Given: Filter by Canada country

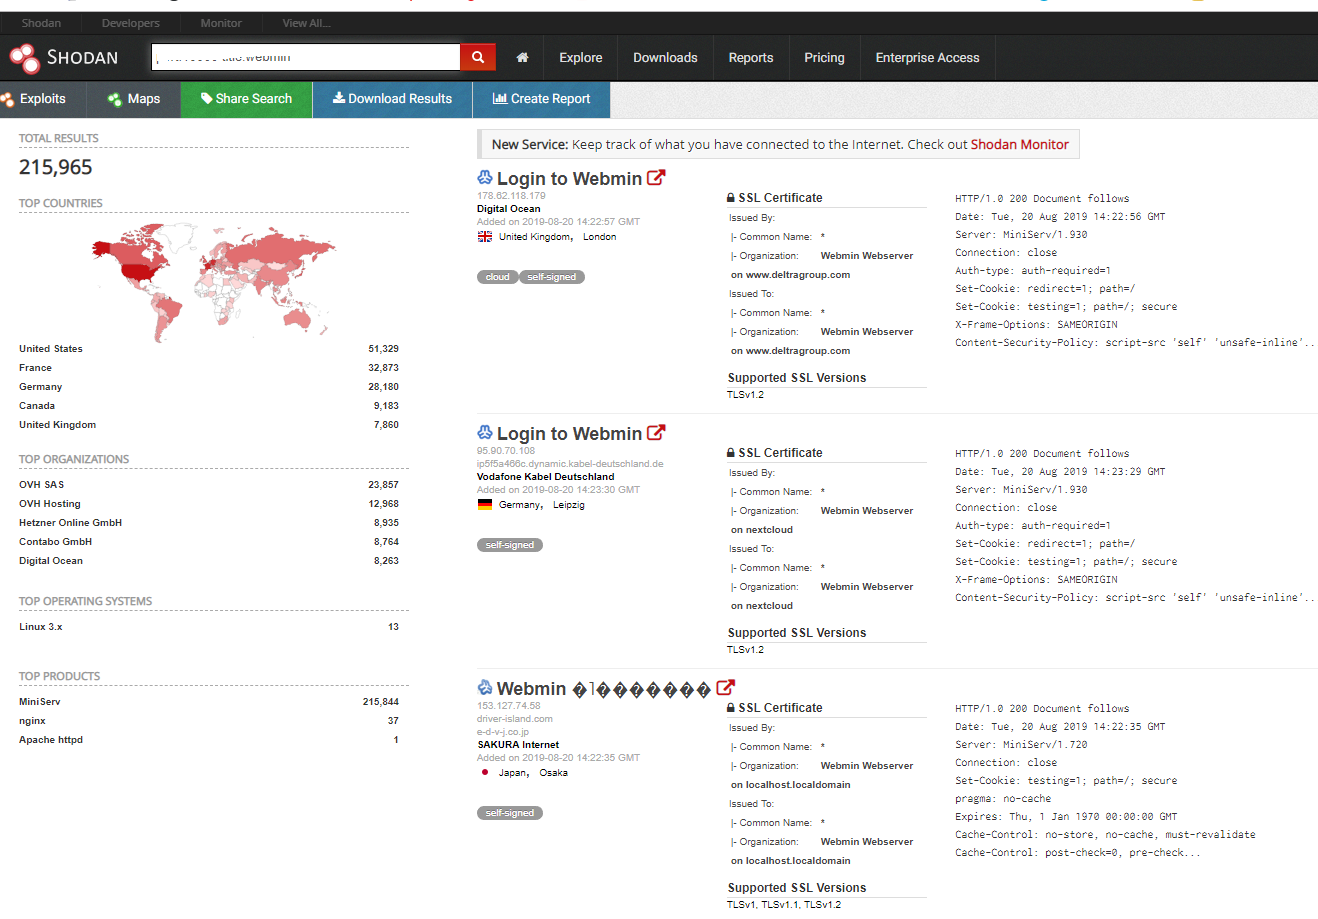Looking at the screenshot, I should (37, 406).
